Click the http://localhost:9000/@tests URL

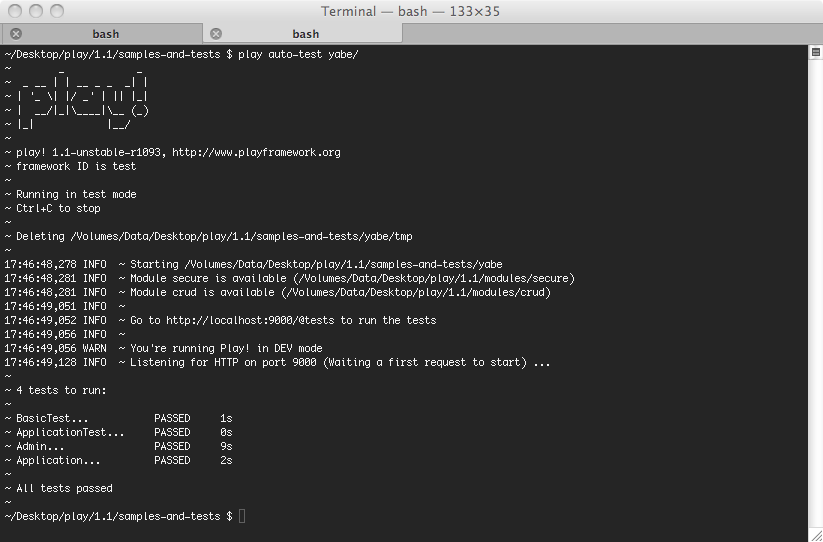pos(250,321)
